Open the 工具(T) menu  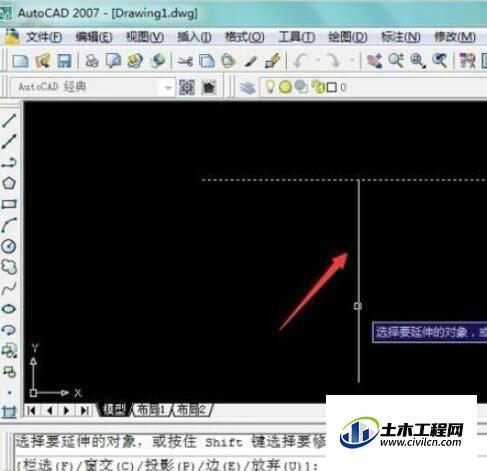pyautogui.click(x=297, y=37)
